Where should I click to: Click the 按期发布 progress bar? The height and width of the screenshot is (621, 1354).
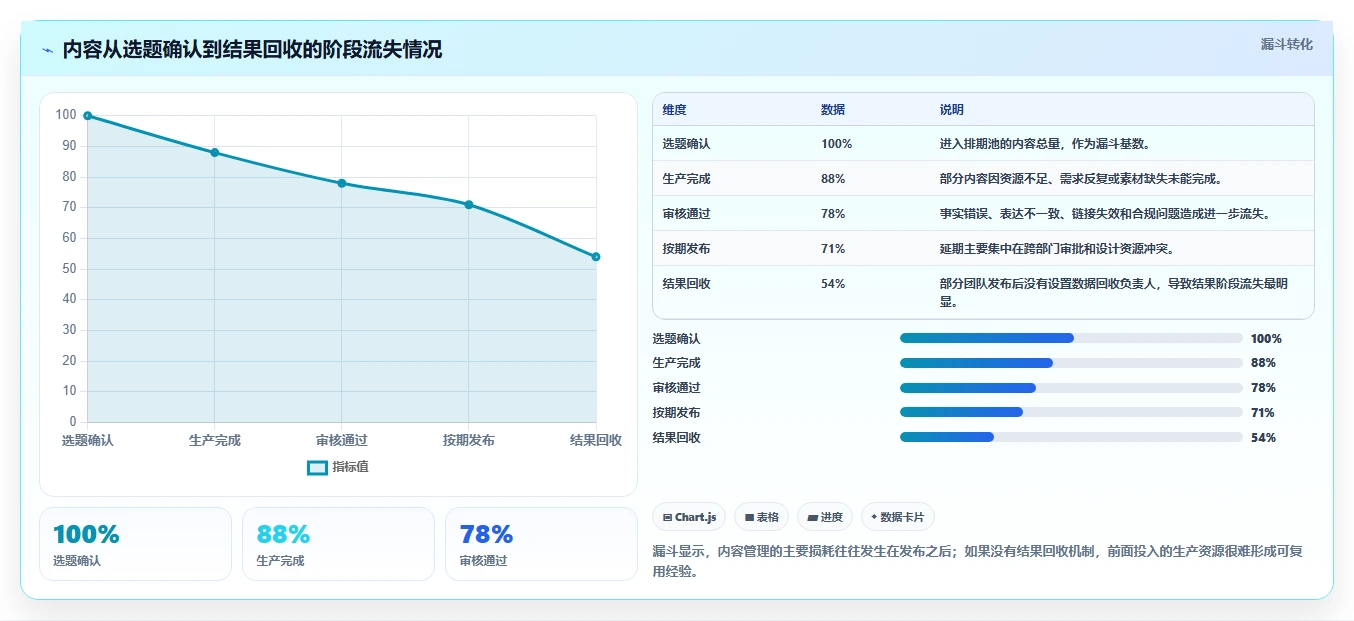tap(1071, 412)
